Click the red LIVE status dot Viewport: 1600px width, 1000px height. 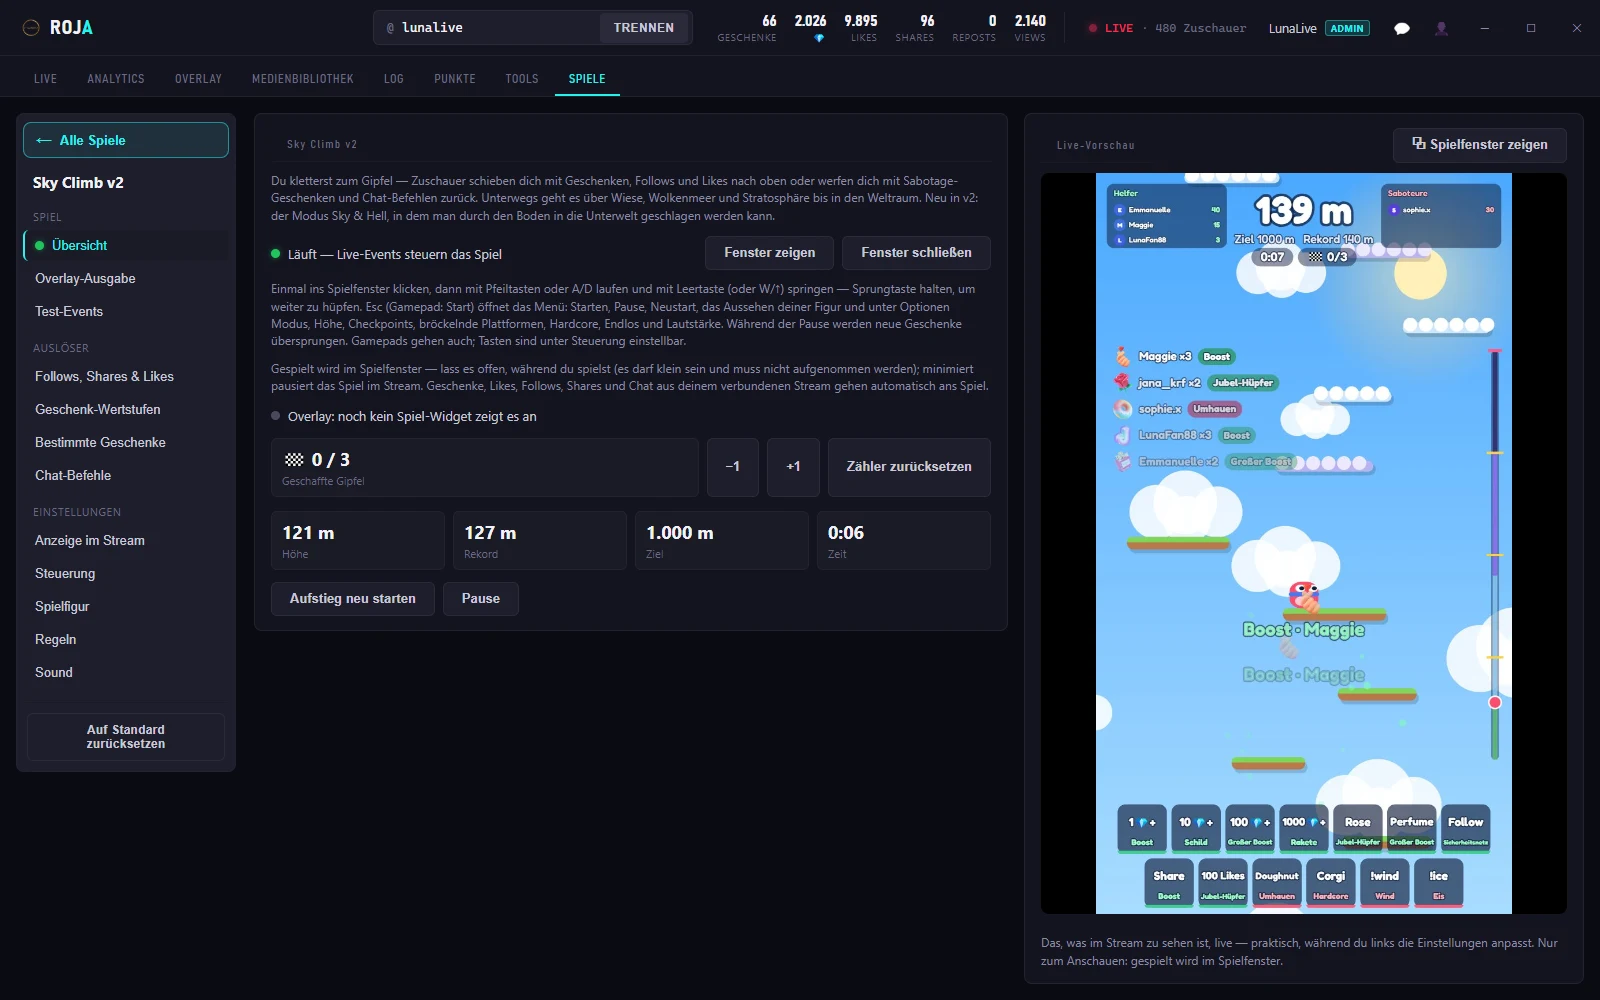pos(1093,28)
